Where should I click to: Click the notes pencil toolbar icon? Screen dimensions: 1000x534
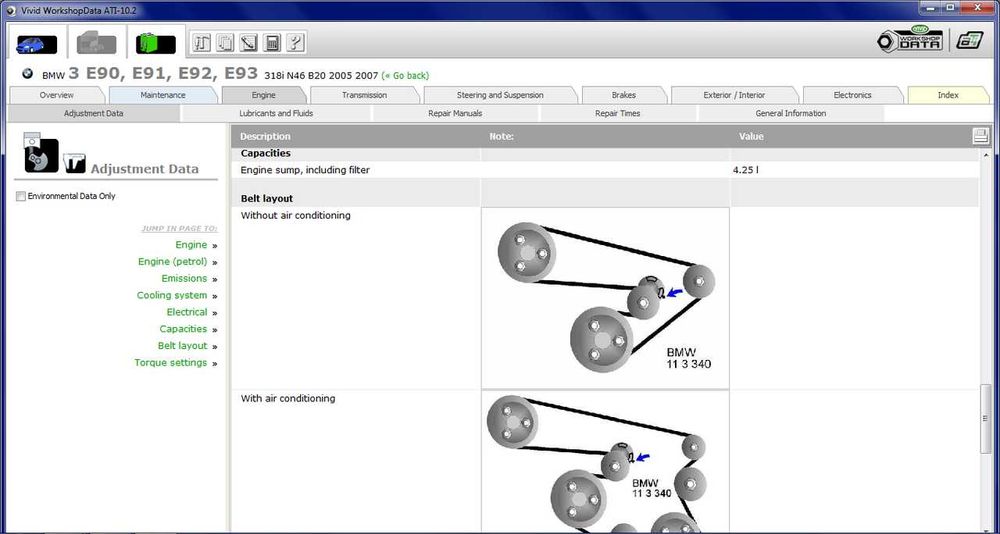click(x=248, y=43)
